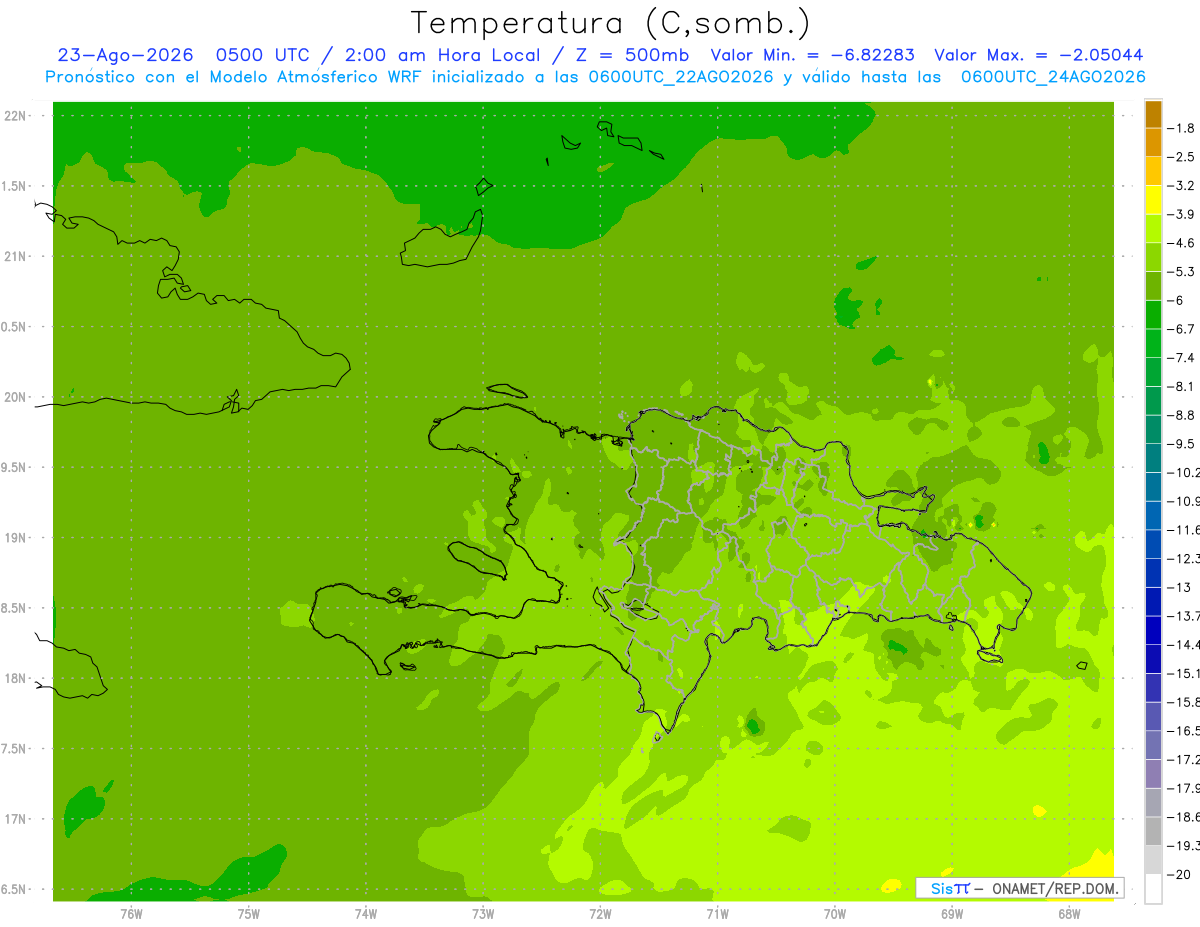Click the 'Temperatura (C,somb.)' chart title

[610, 23]
